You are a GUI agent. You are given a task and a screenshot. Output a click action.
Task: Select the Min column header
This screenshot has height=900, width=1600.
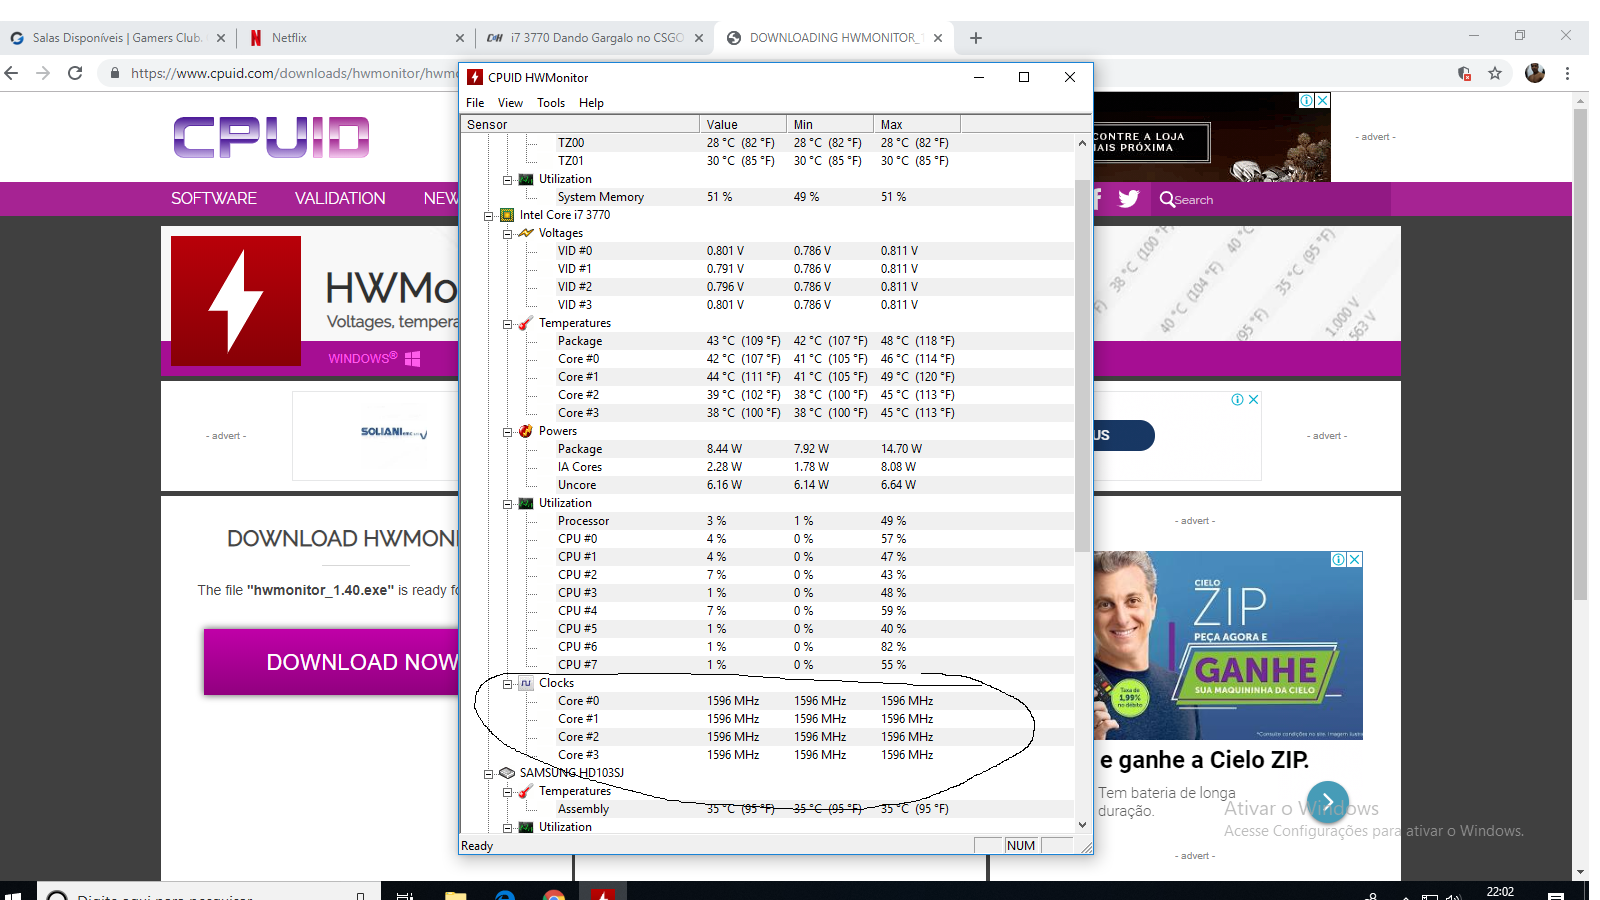[x=830, y=124]
